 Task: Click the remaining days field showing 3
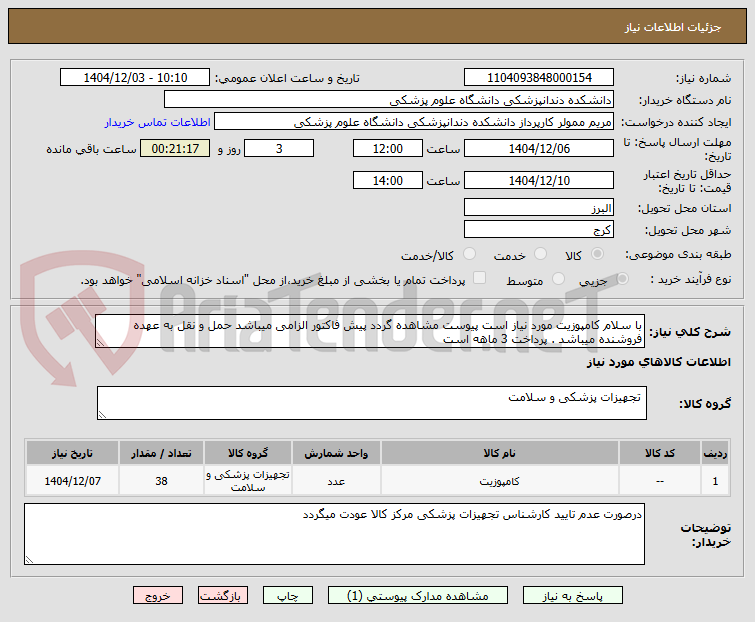coord(279,148)
